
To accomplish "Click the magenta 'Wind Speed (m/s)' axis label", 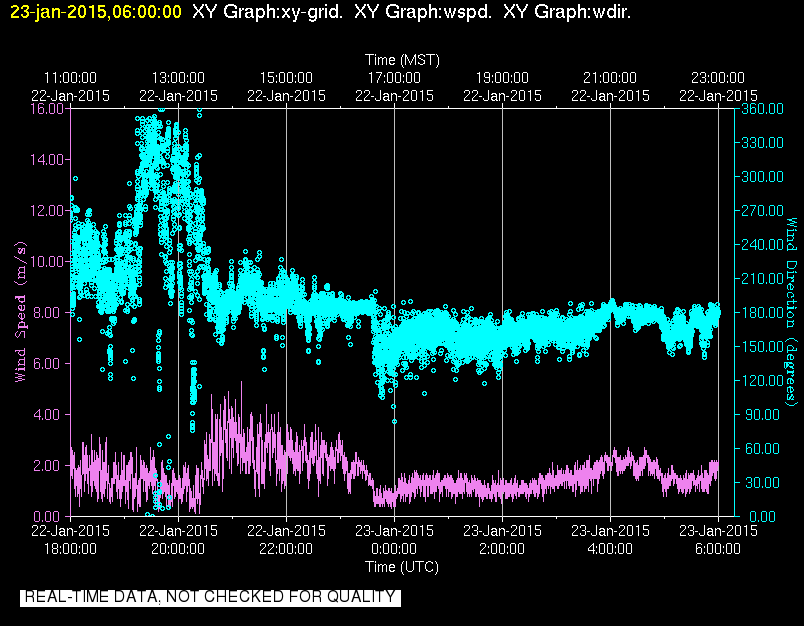I will click(20, 312).
